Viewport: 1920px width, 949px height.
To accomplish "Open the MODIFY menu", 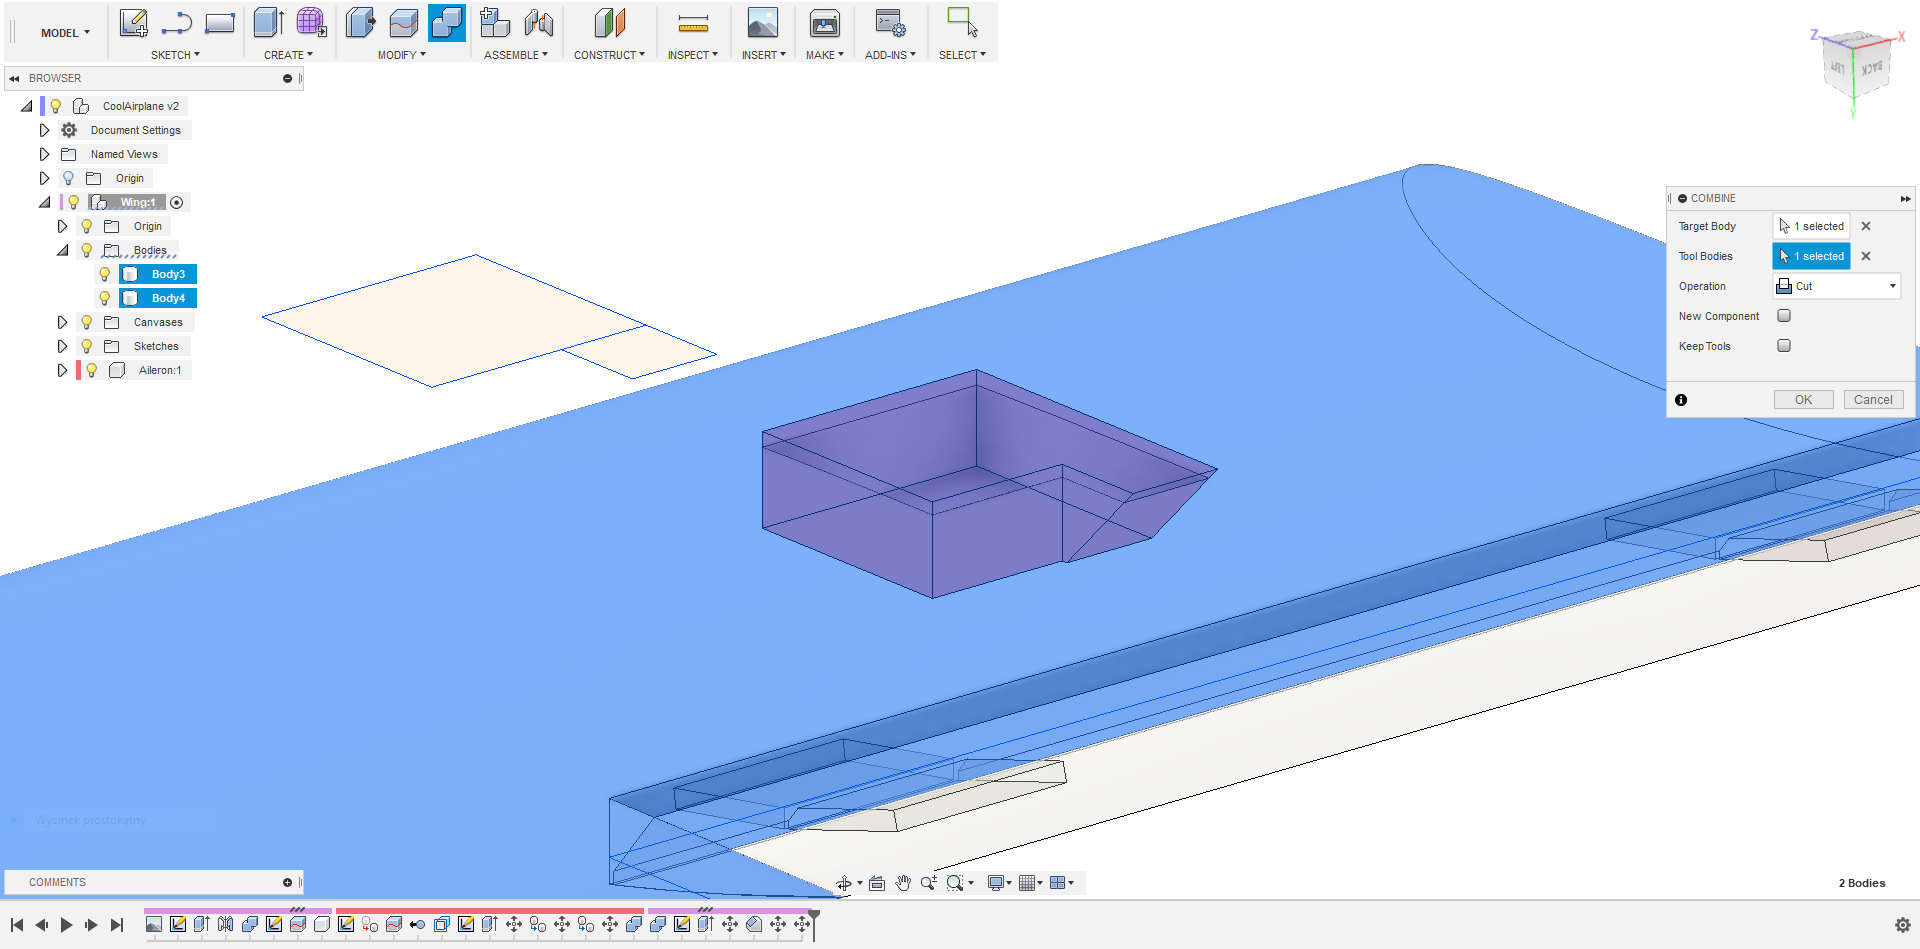I will click(401, 55).
